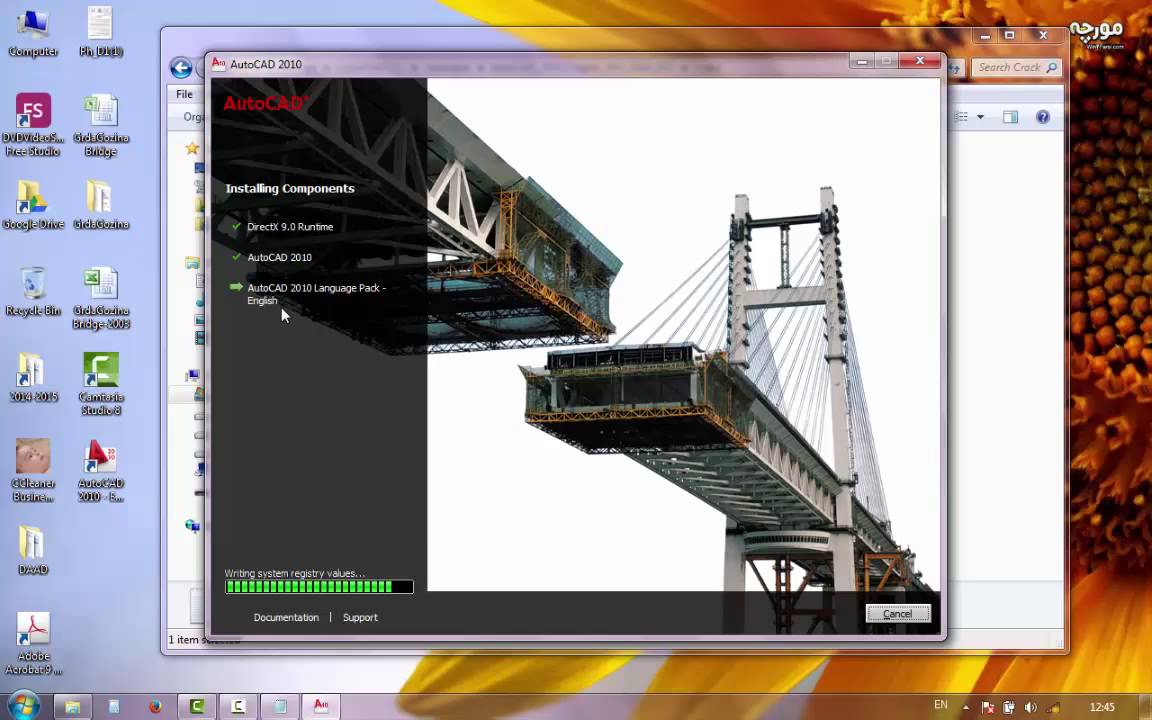This screenshot has height=720, width=1152.
Task: Open the GrdaGozina folder on desktop
Action: [101, 204]
